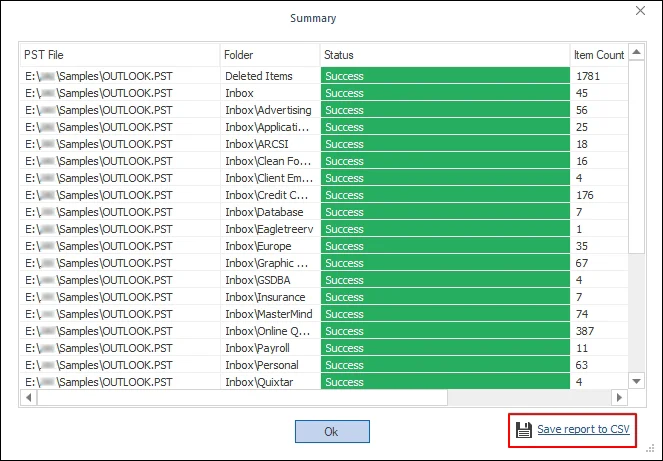Screen dimensions: 663x461
Task: Select the Inbox\Quixtar folder cell
Action: point(270,382)
